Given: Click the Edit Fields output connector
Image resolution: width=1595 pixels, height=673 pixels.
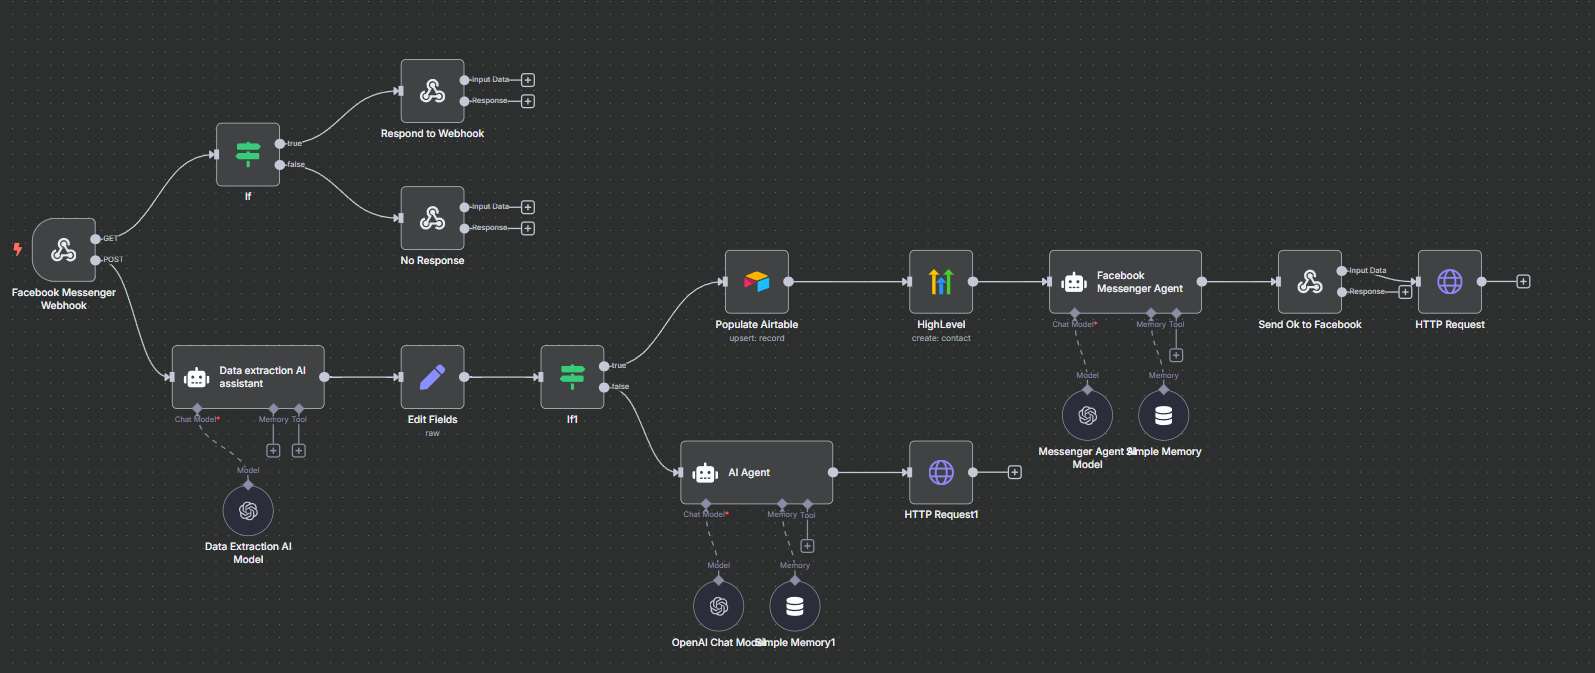Looking at the screenshot, I should click(464, 377).
